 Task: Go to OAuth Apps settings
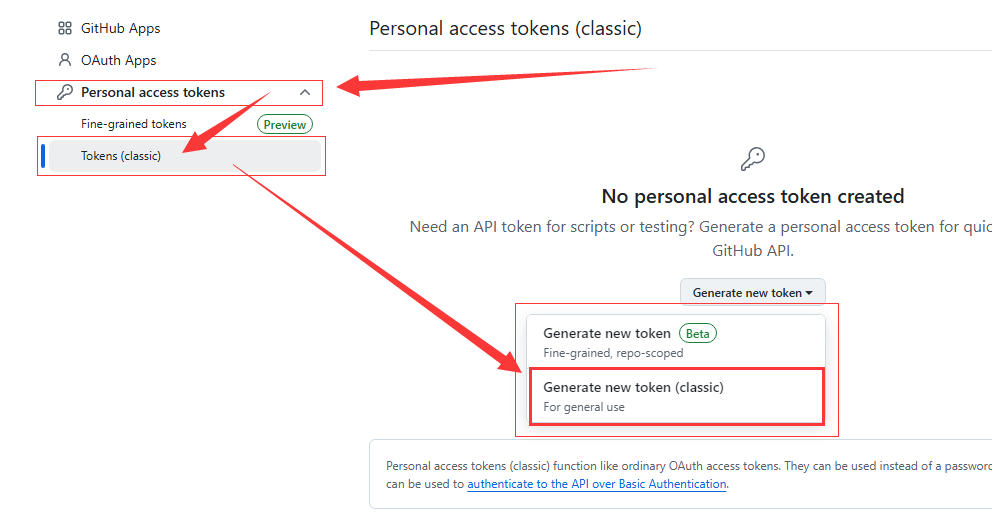(x=118, y=60)
